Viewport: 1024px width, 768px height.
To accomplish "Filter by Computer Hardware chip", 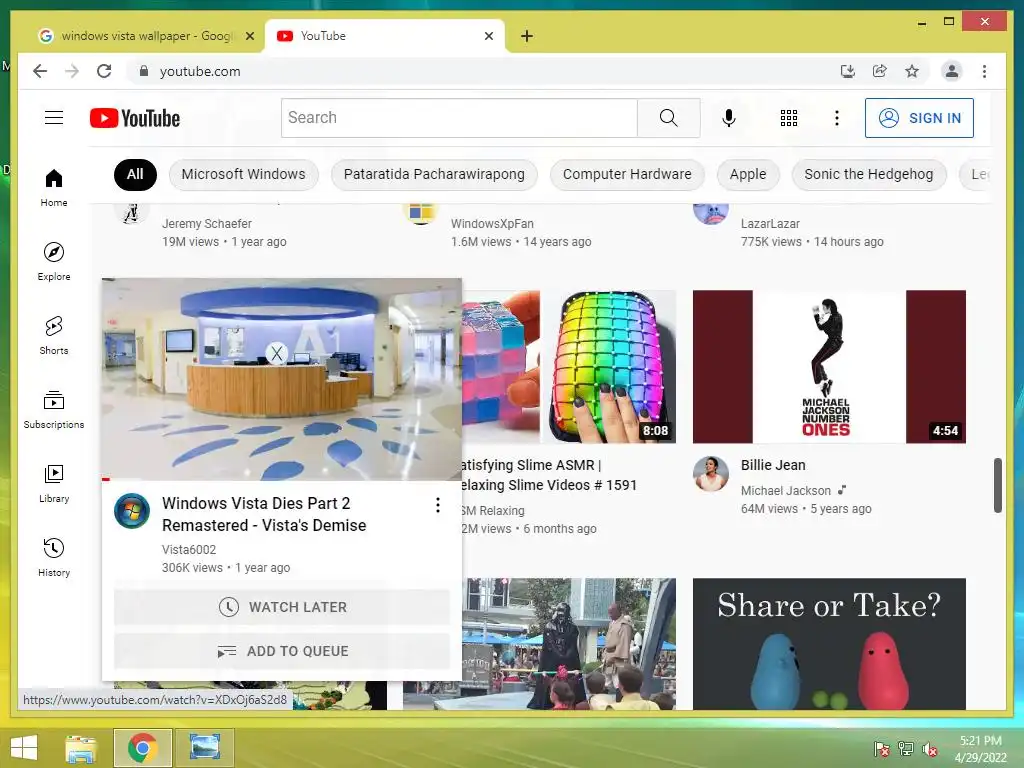I will pos(627,174).
